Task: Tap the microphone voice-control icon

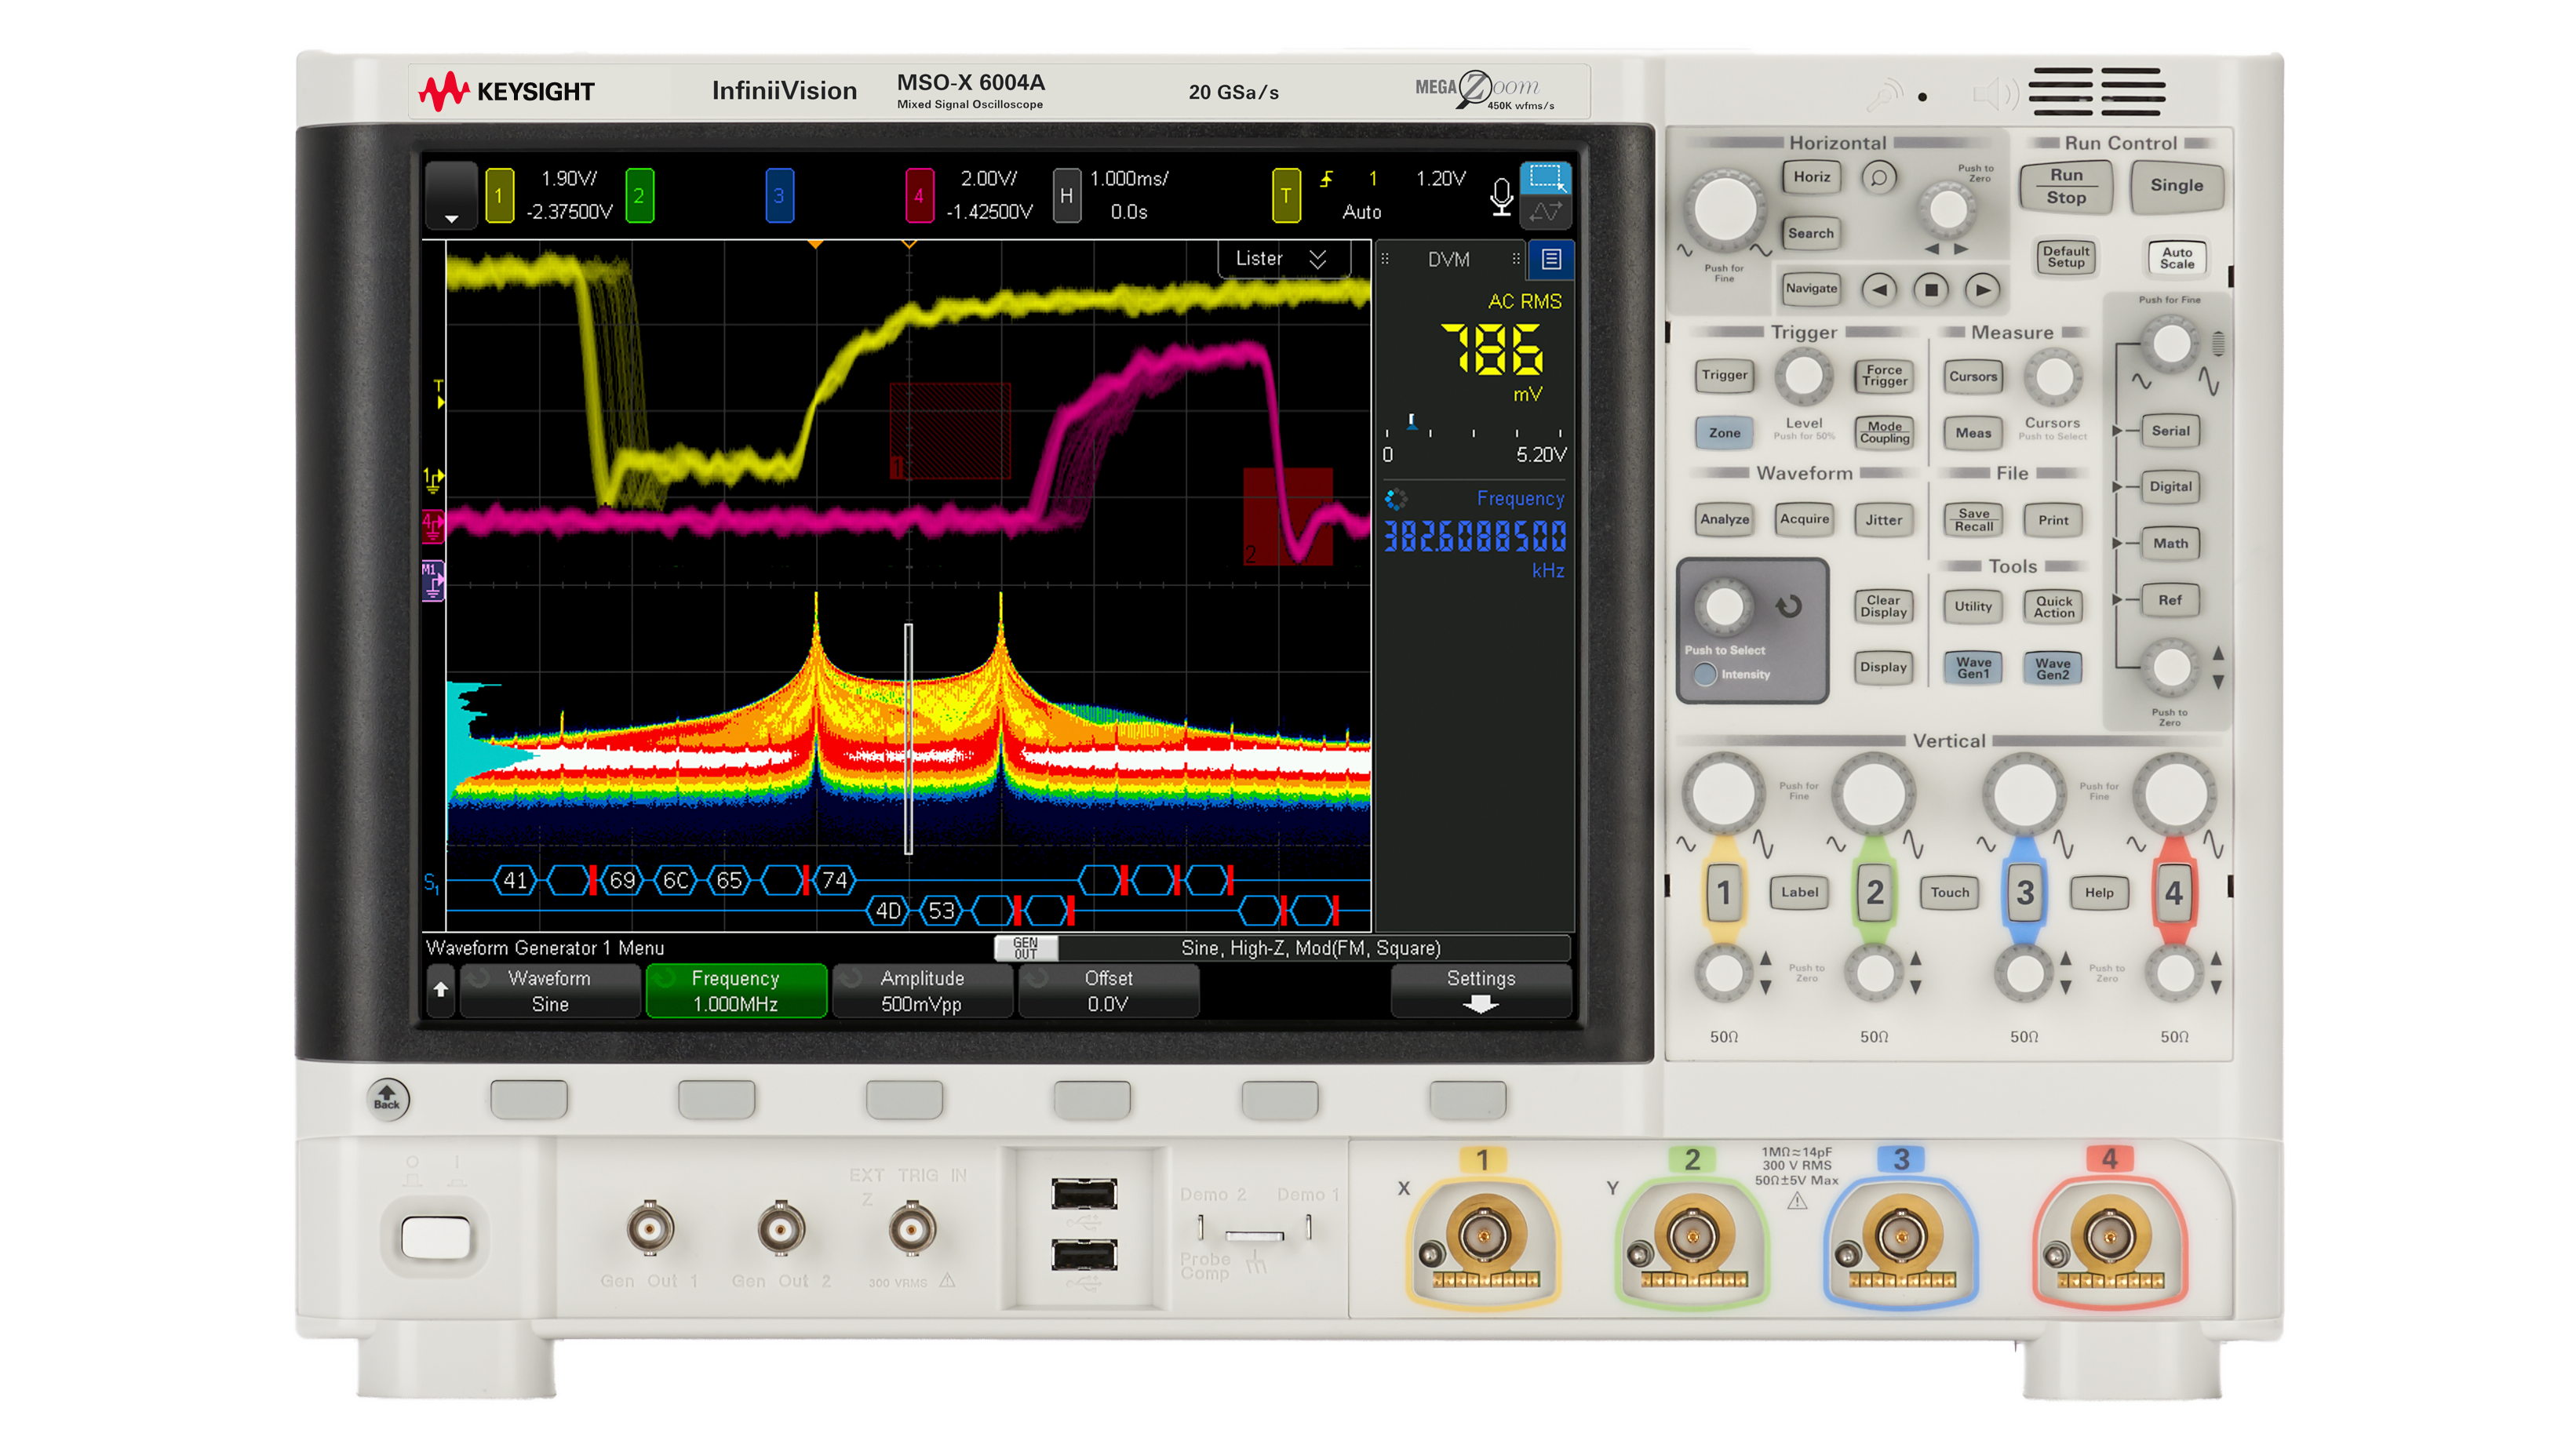Action: pyautogui.click(x=1501, y=196)
